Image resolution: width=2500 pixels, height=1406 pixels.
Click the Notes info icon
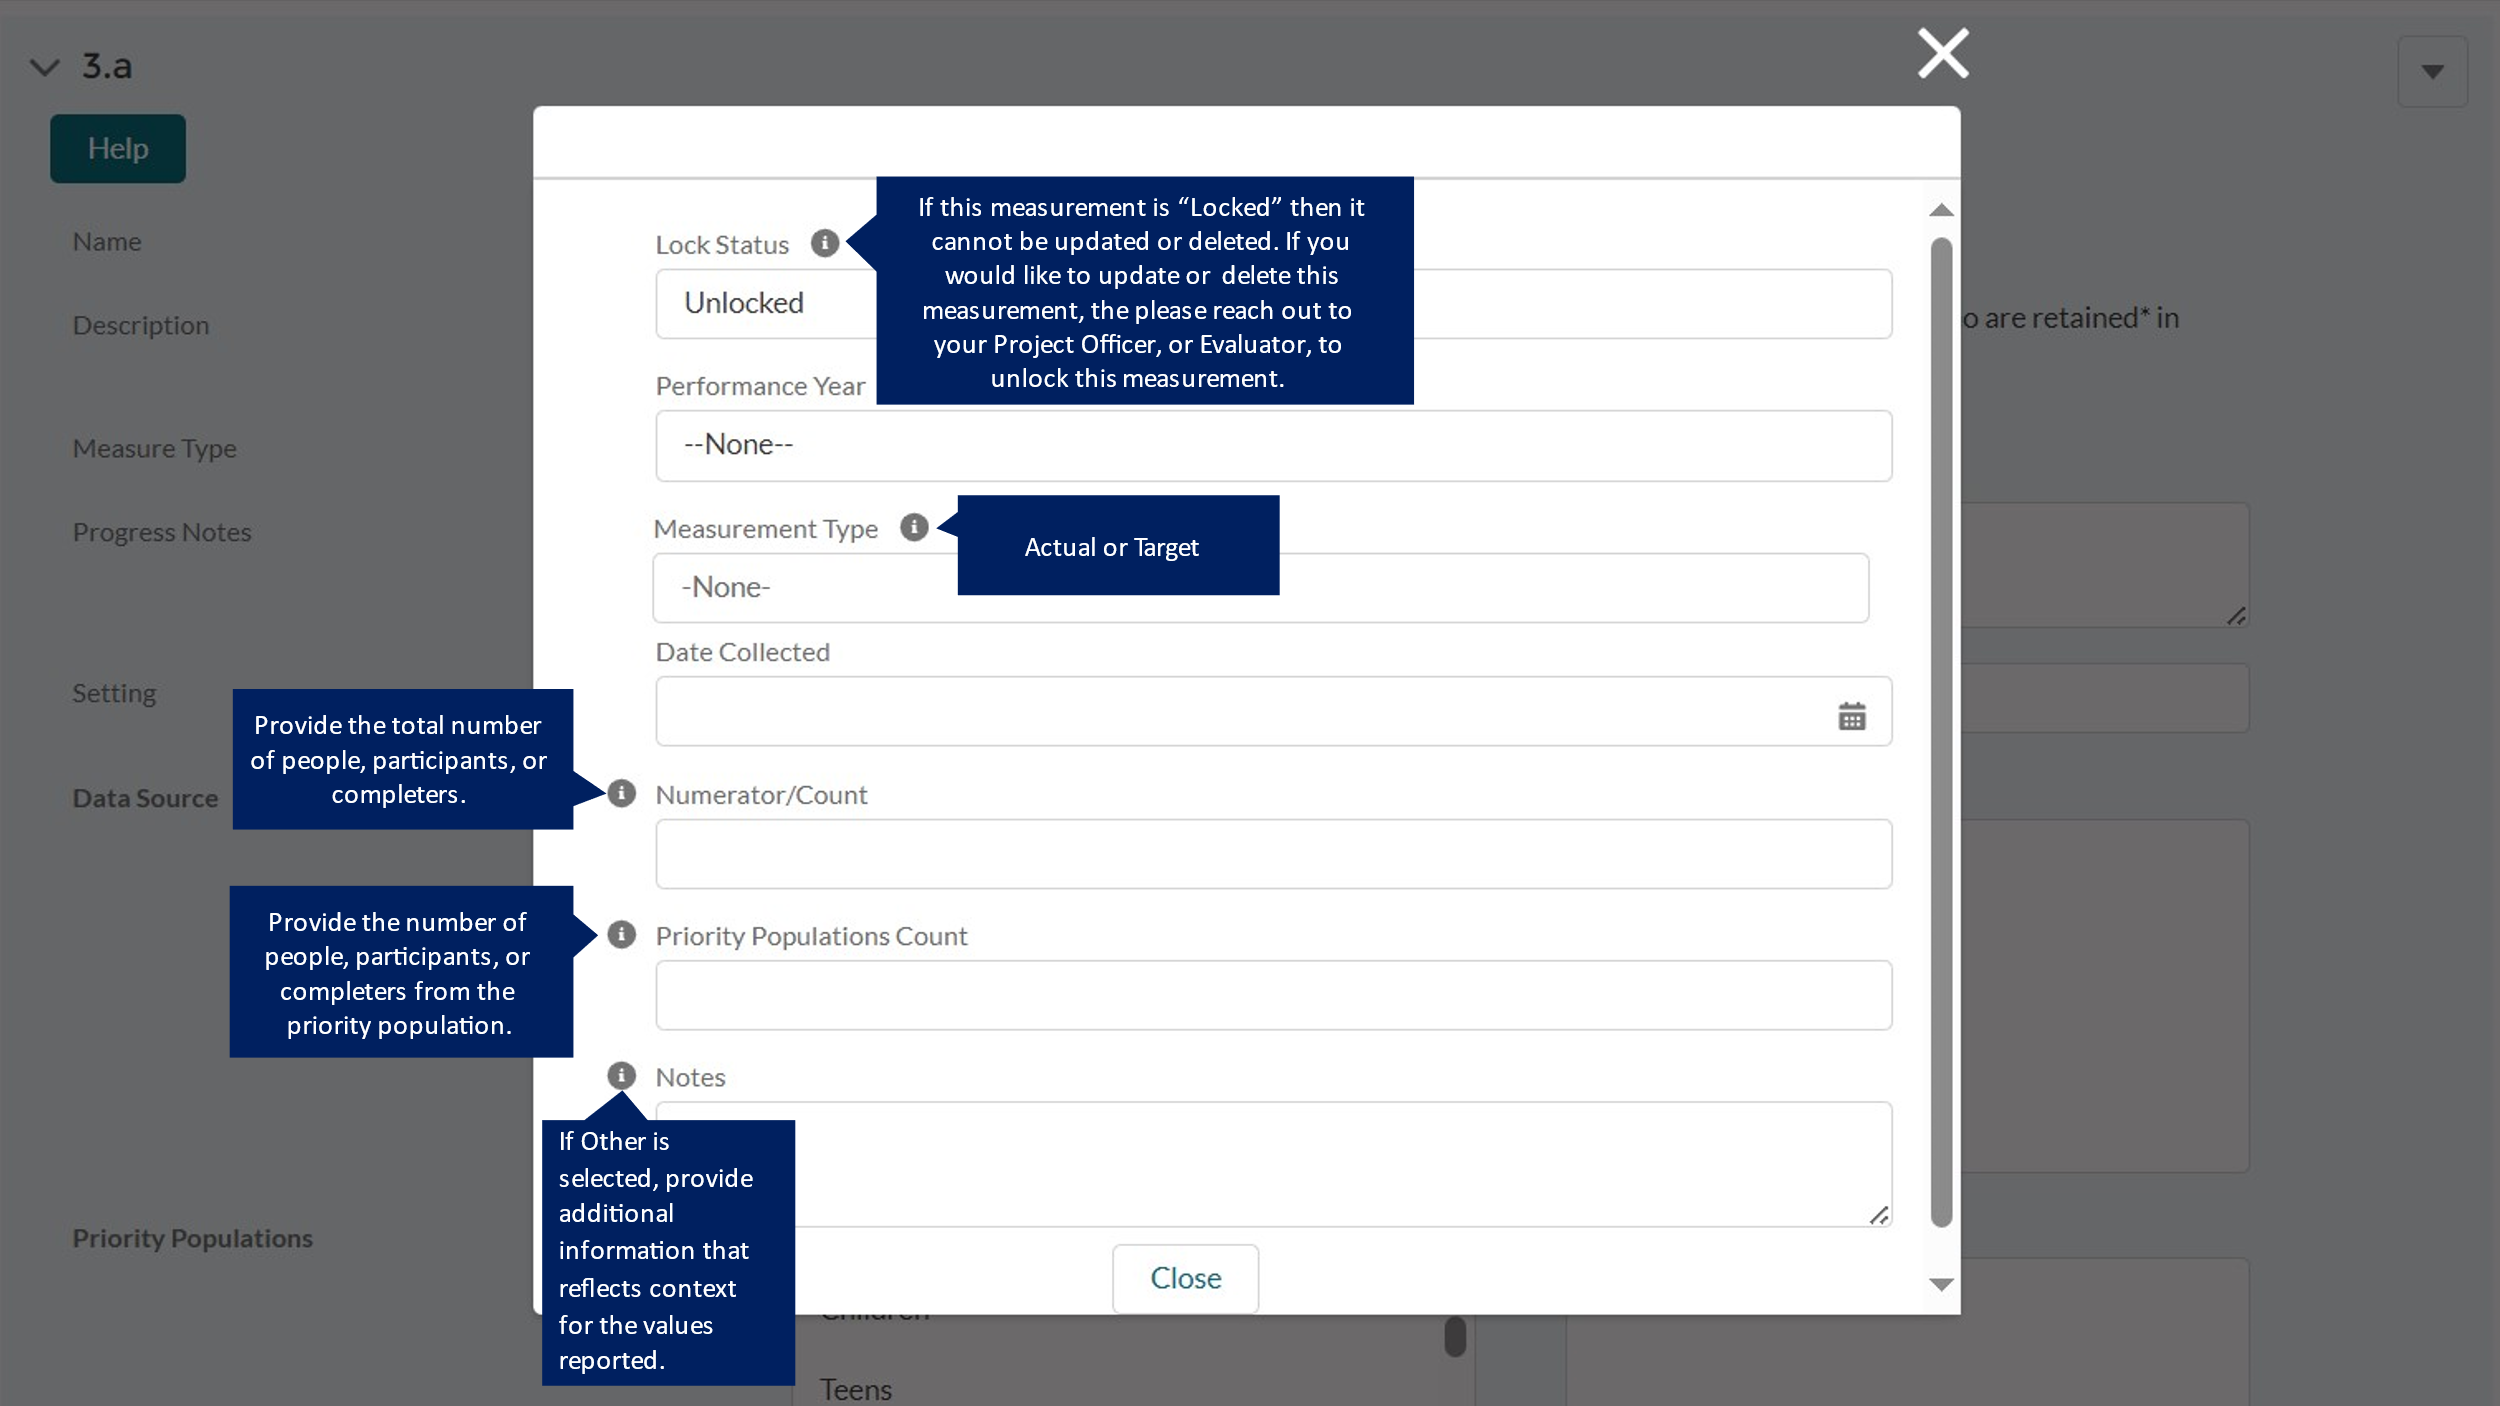pos(621,1075)
